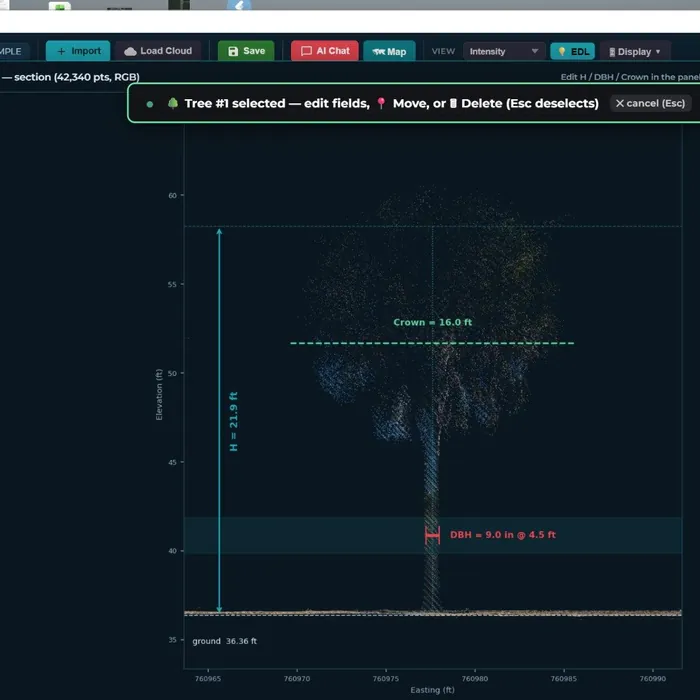The width and height of the screenshot is (700, 700).
Task: Click the 'section (42,340 pts, RGB)' title
Action: coord(76,77)
